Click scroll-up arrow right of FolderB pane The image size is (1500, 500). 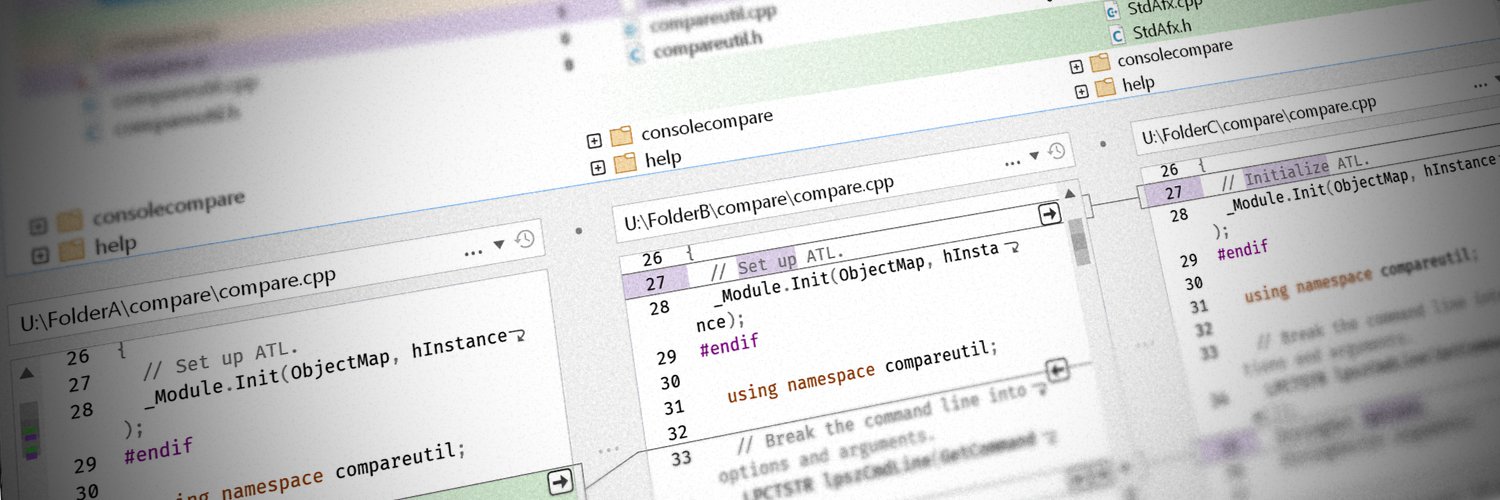click(1072, 195)
